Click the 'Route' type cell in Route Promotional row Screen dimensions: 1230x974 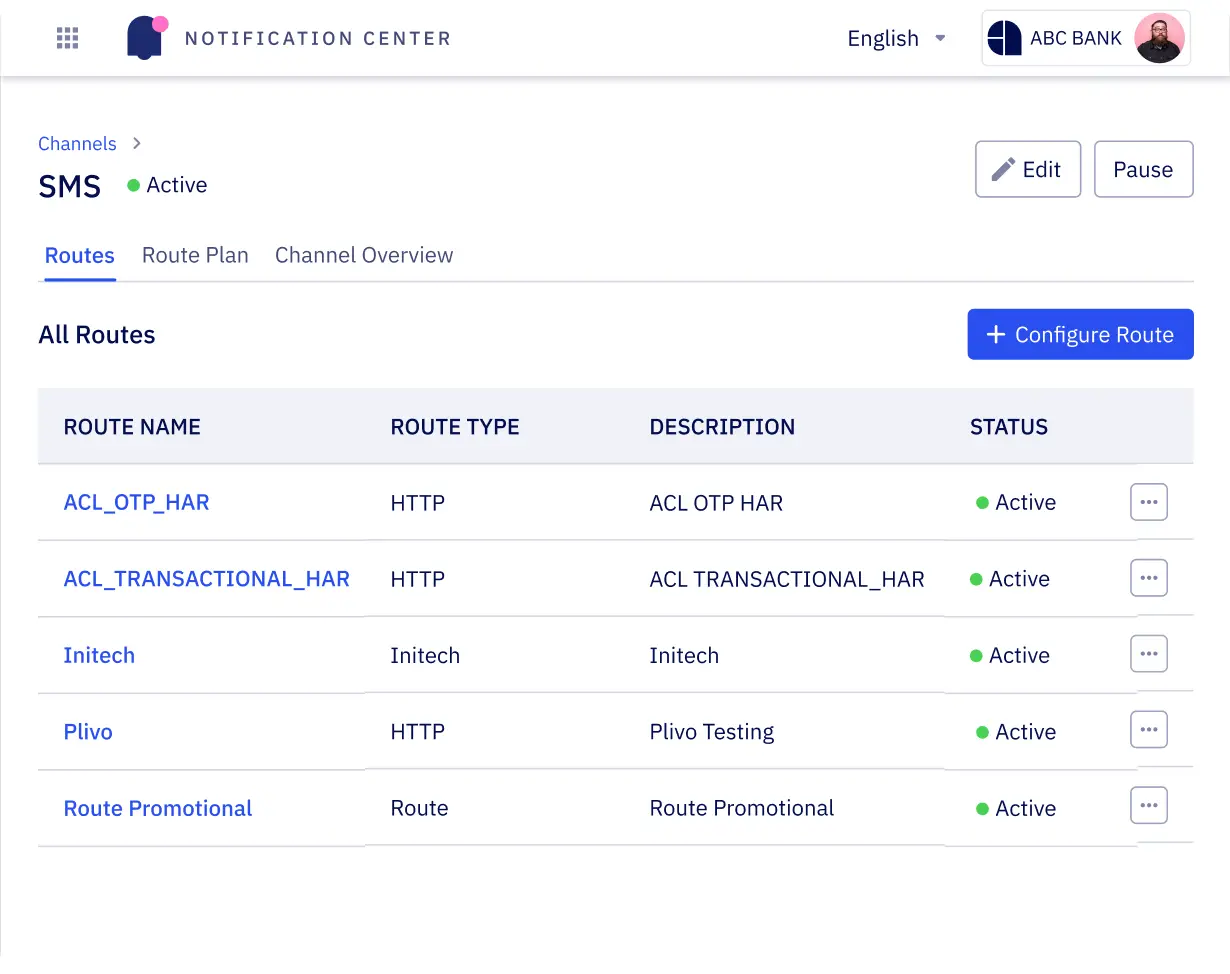click(419, 808)
